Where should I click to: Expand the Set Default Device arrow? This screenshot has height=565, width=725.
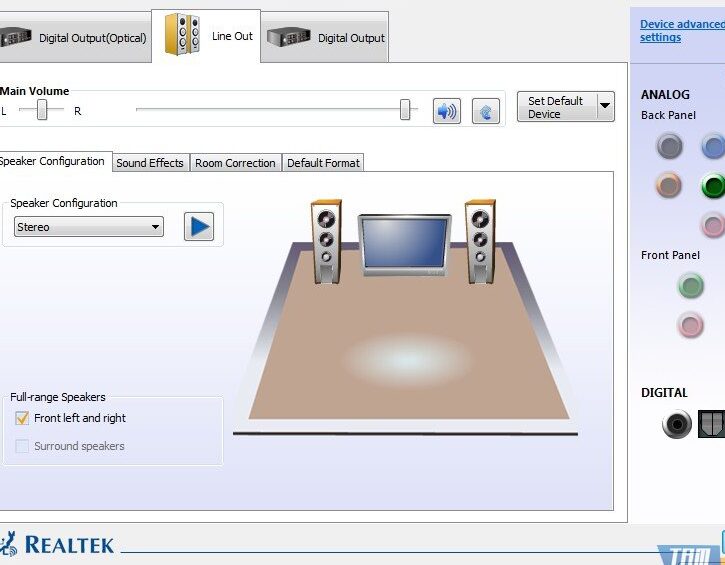604,106
